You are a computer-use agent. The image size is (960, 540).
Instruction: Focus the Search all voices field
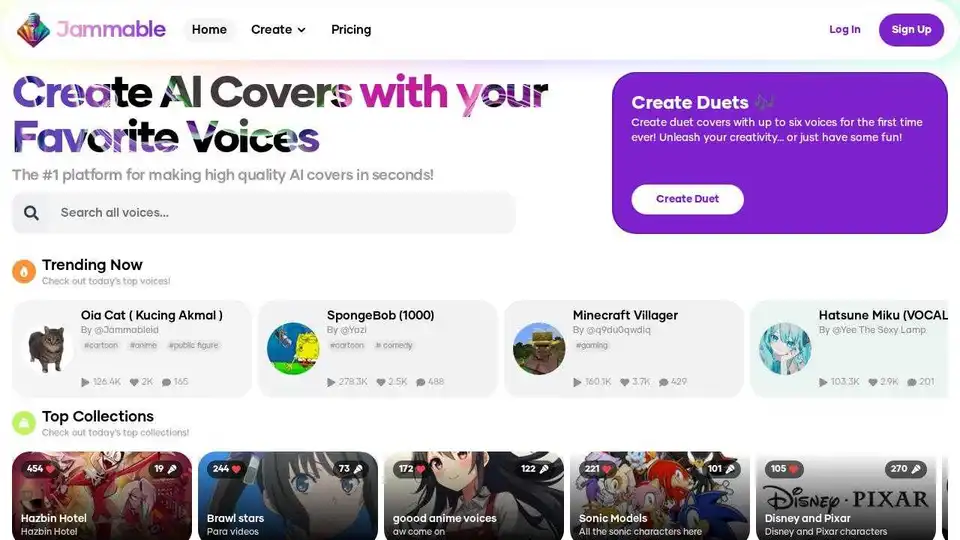(264, 213)
